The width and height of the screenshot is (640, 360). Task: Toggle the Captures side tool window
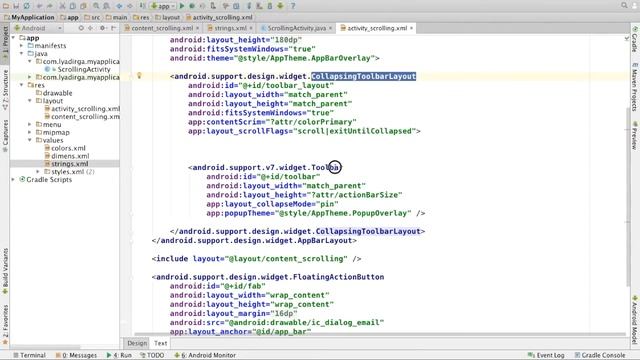click(x=5, y=136)
